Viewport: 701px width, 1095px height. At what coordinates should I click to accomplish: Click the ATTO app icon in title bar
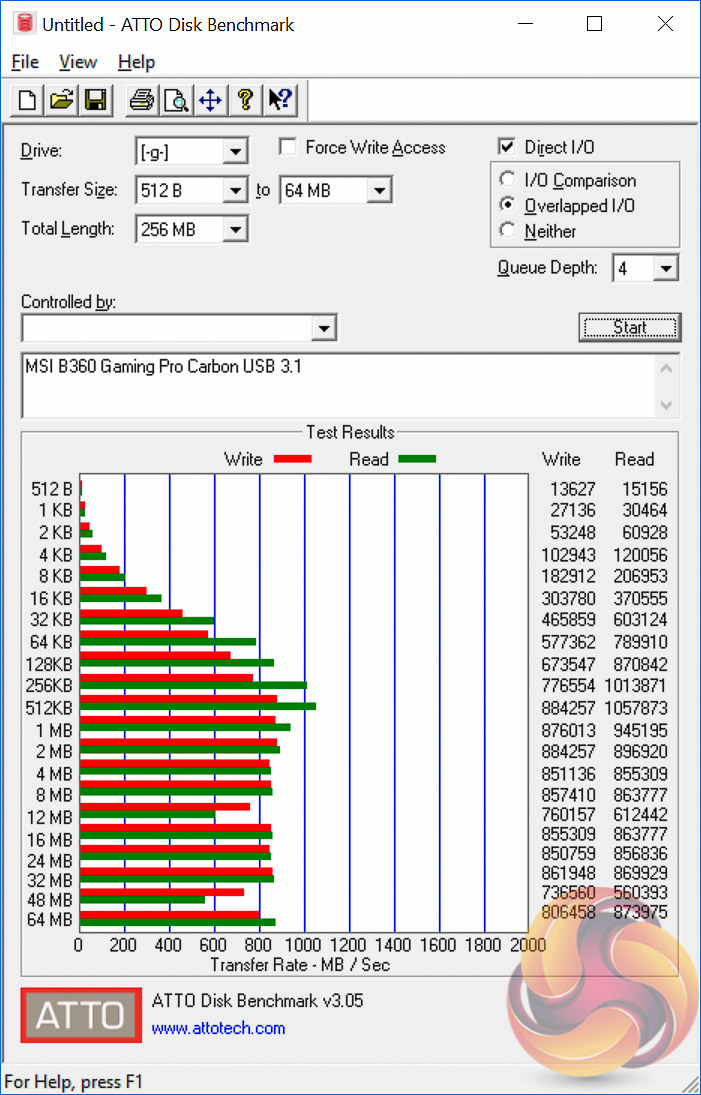pyautogui.click(x=24, y=24)
